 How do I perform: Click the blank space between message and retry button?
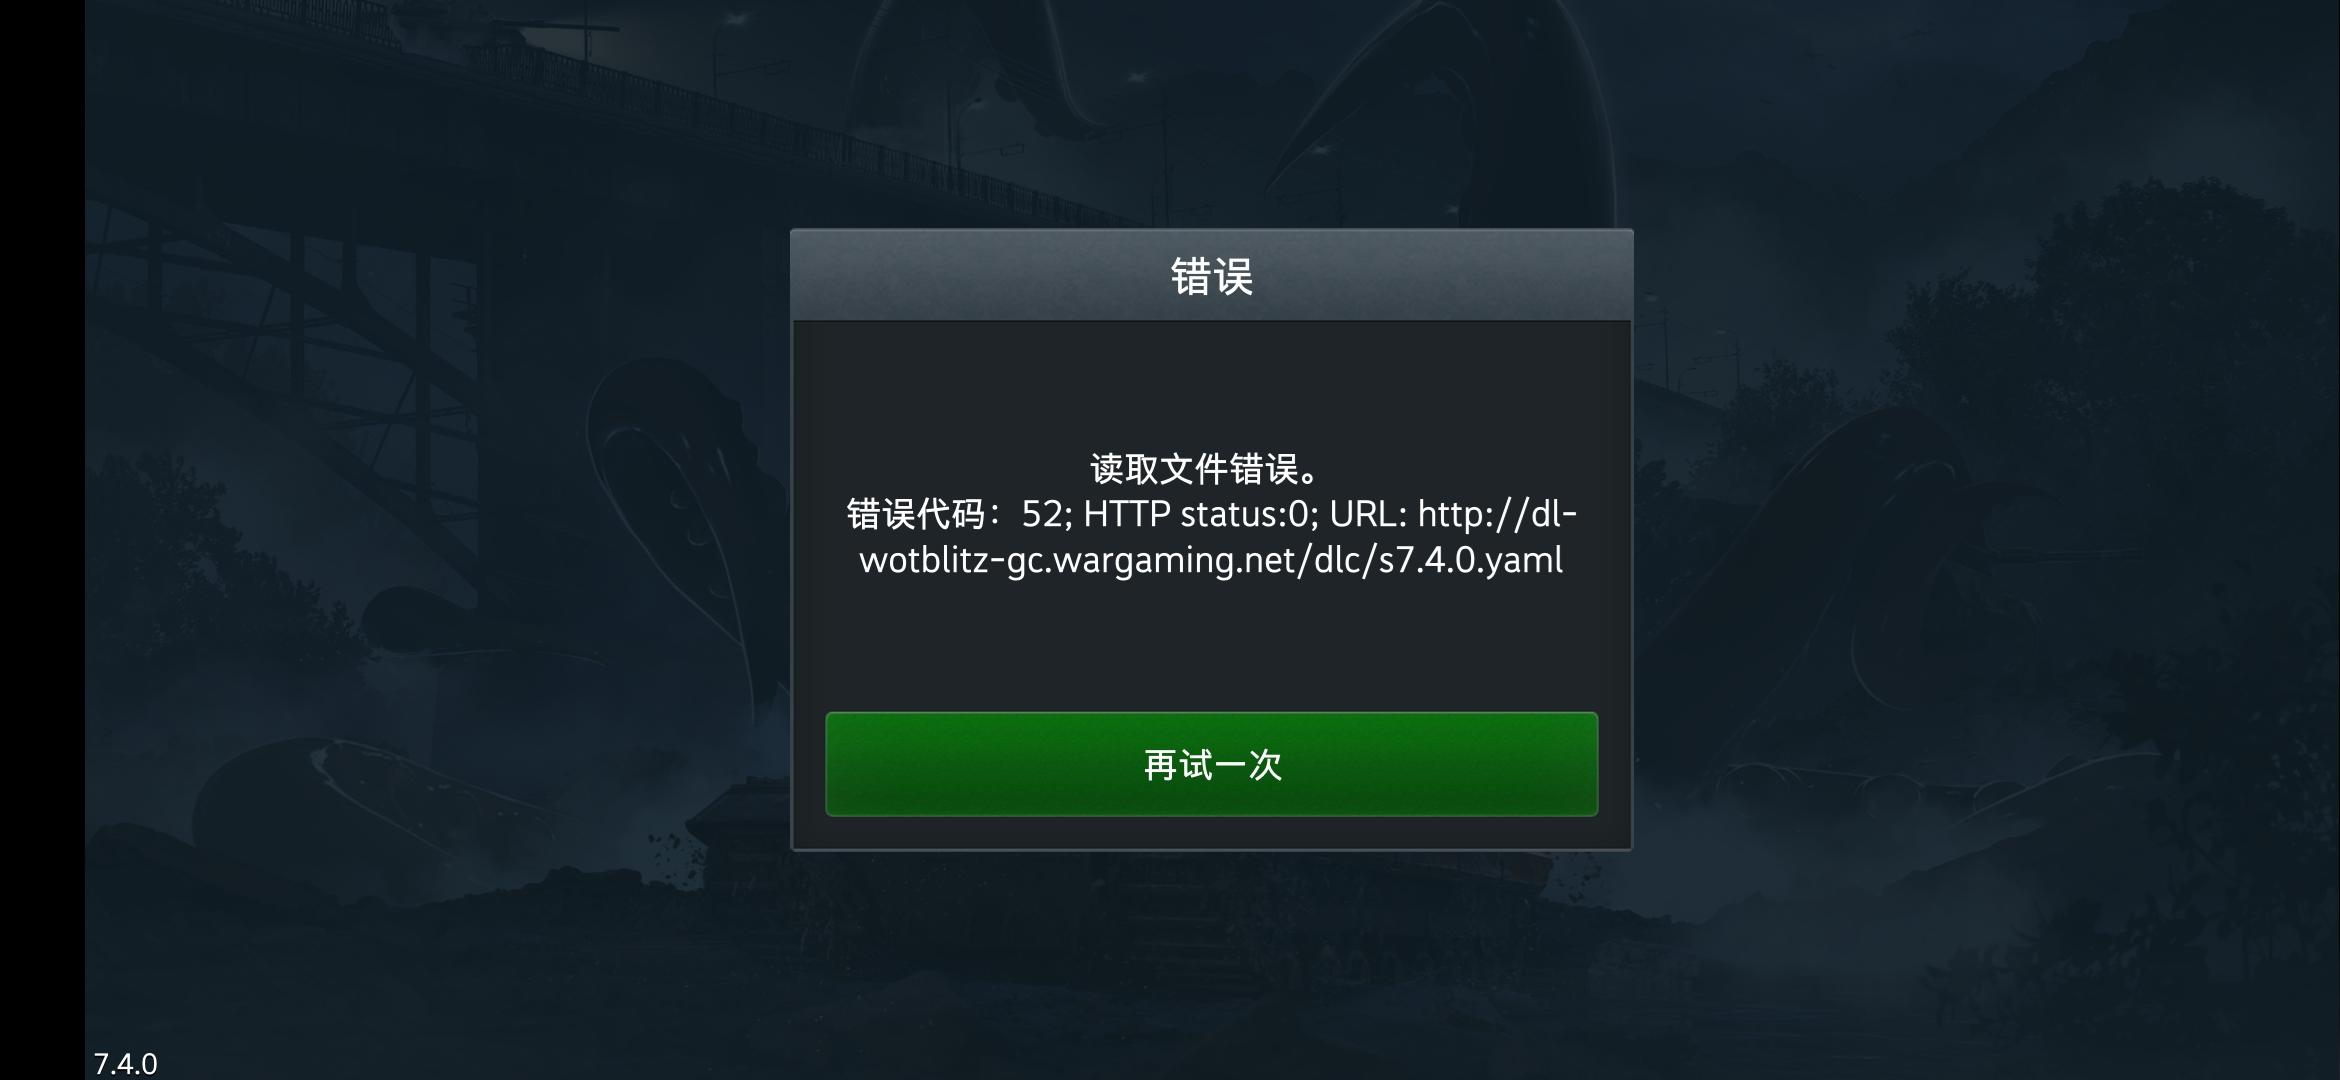click(1211, 645)
